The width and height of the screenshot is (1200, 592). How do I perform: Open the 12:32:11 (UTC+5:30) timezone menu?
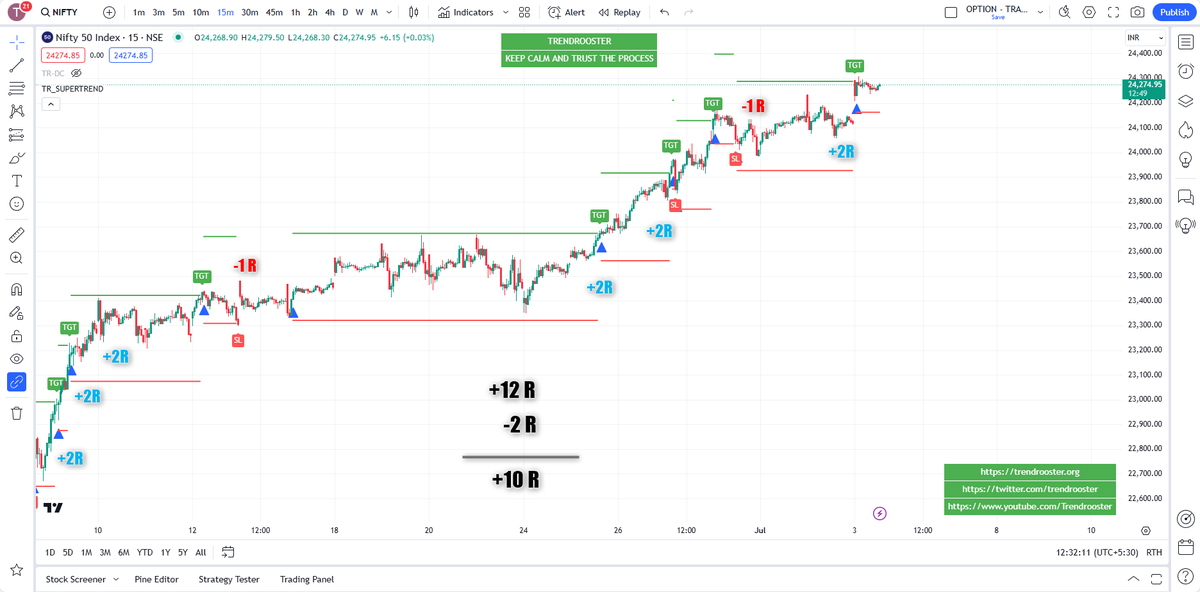(x=1099, y=552)
